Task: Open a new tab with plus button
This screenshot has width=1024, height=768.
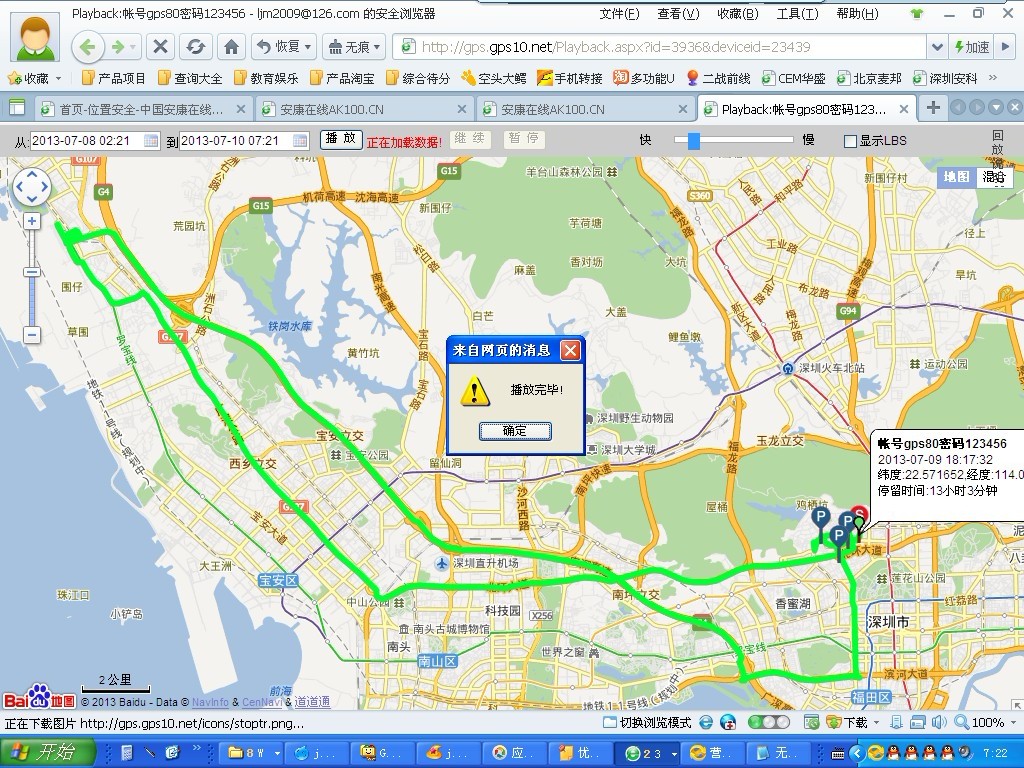Action: pyautogui.click(x=933, y=108)
